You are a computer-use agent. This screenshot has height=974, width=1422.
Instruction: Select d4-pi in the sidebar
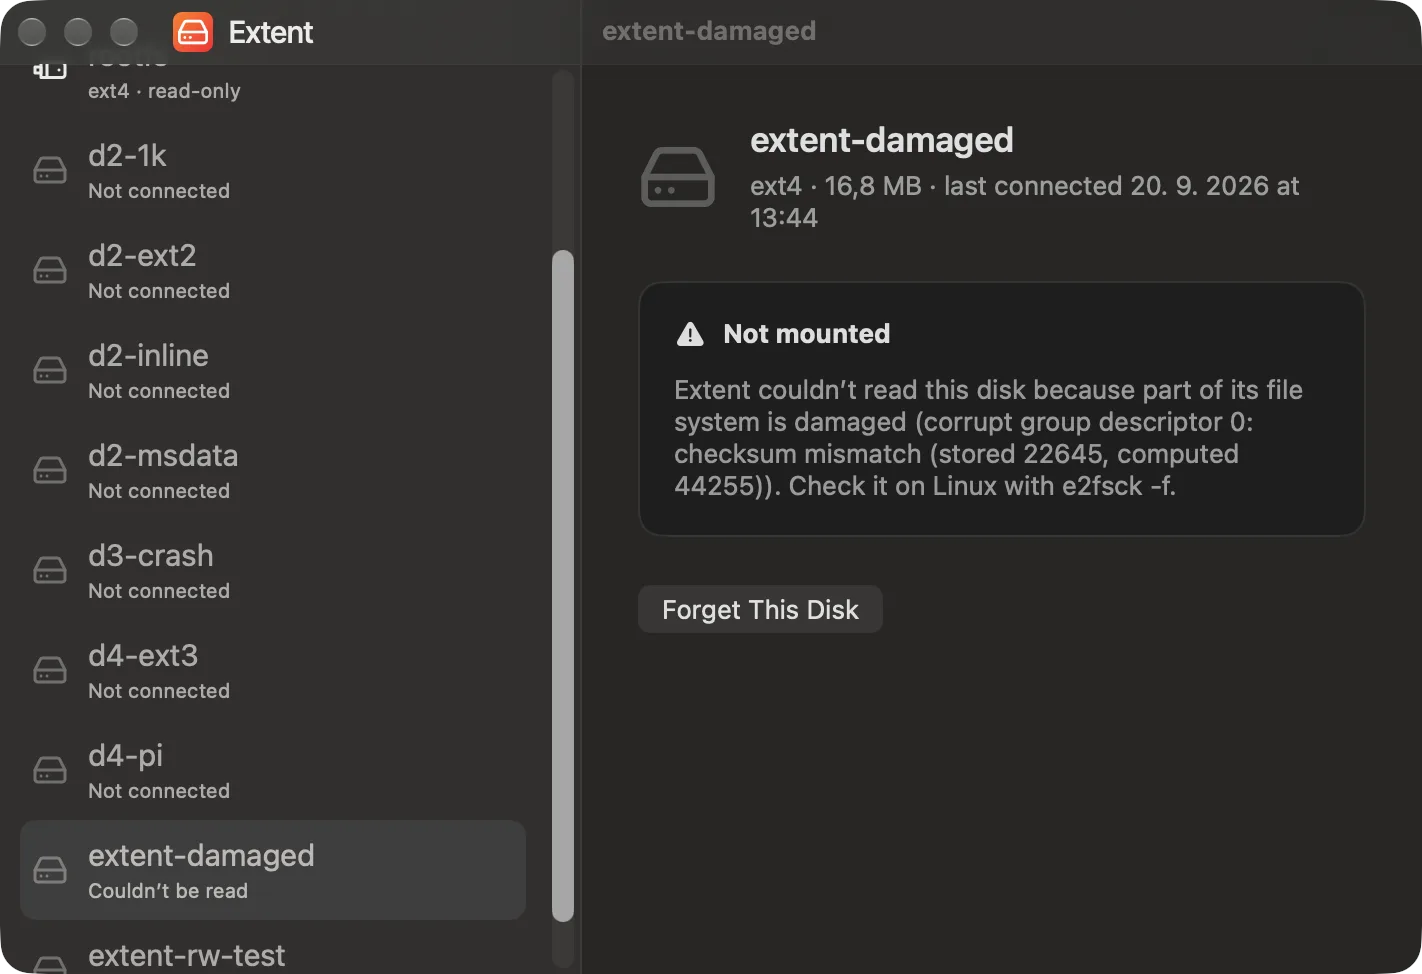click(x=273, y=770)
